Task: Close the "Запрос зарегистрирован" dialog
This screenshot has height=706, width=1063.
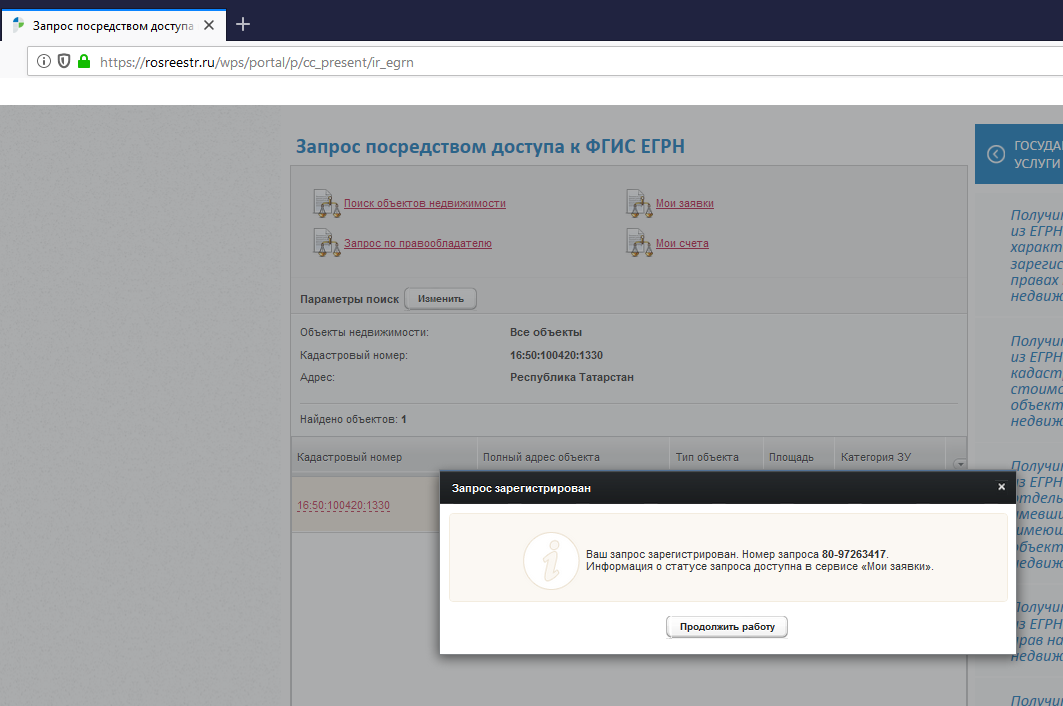Action: pyautogui.click(x=1001, y=487)
